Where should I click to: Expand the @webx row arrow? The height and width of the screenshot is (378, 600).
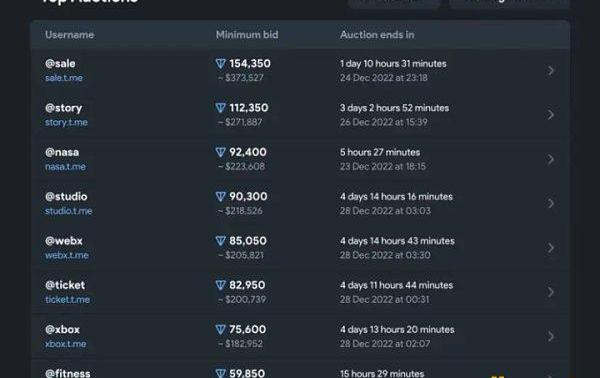pyautogui.click(x=551, y=248)
